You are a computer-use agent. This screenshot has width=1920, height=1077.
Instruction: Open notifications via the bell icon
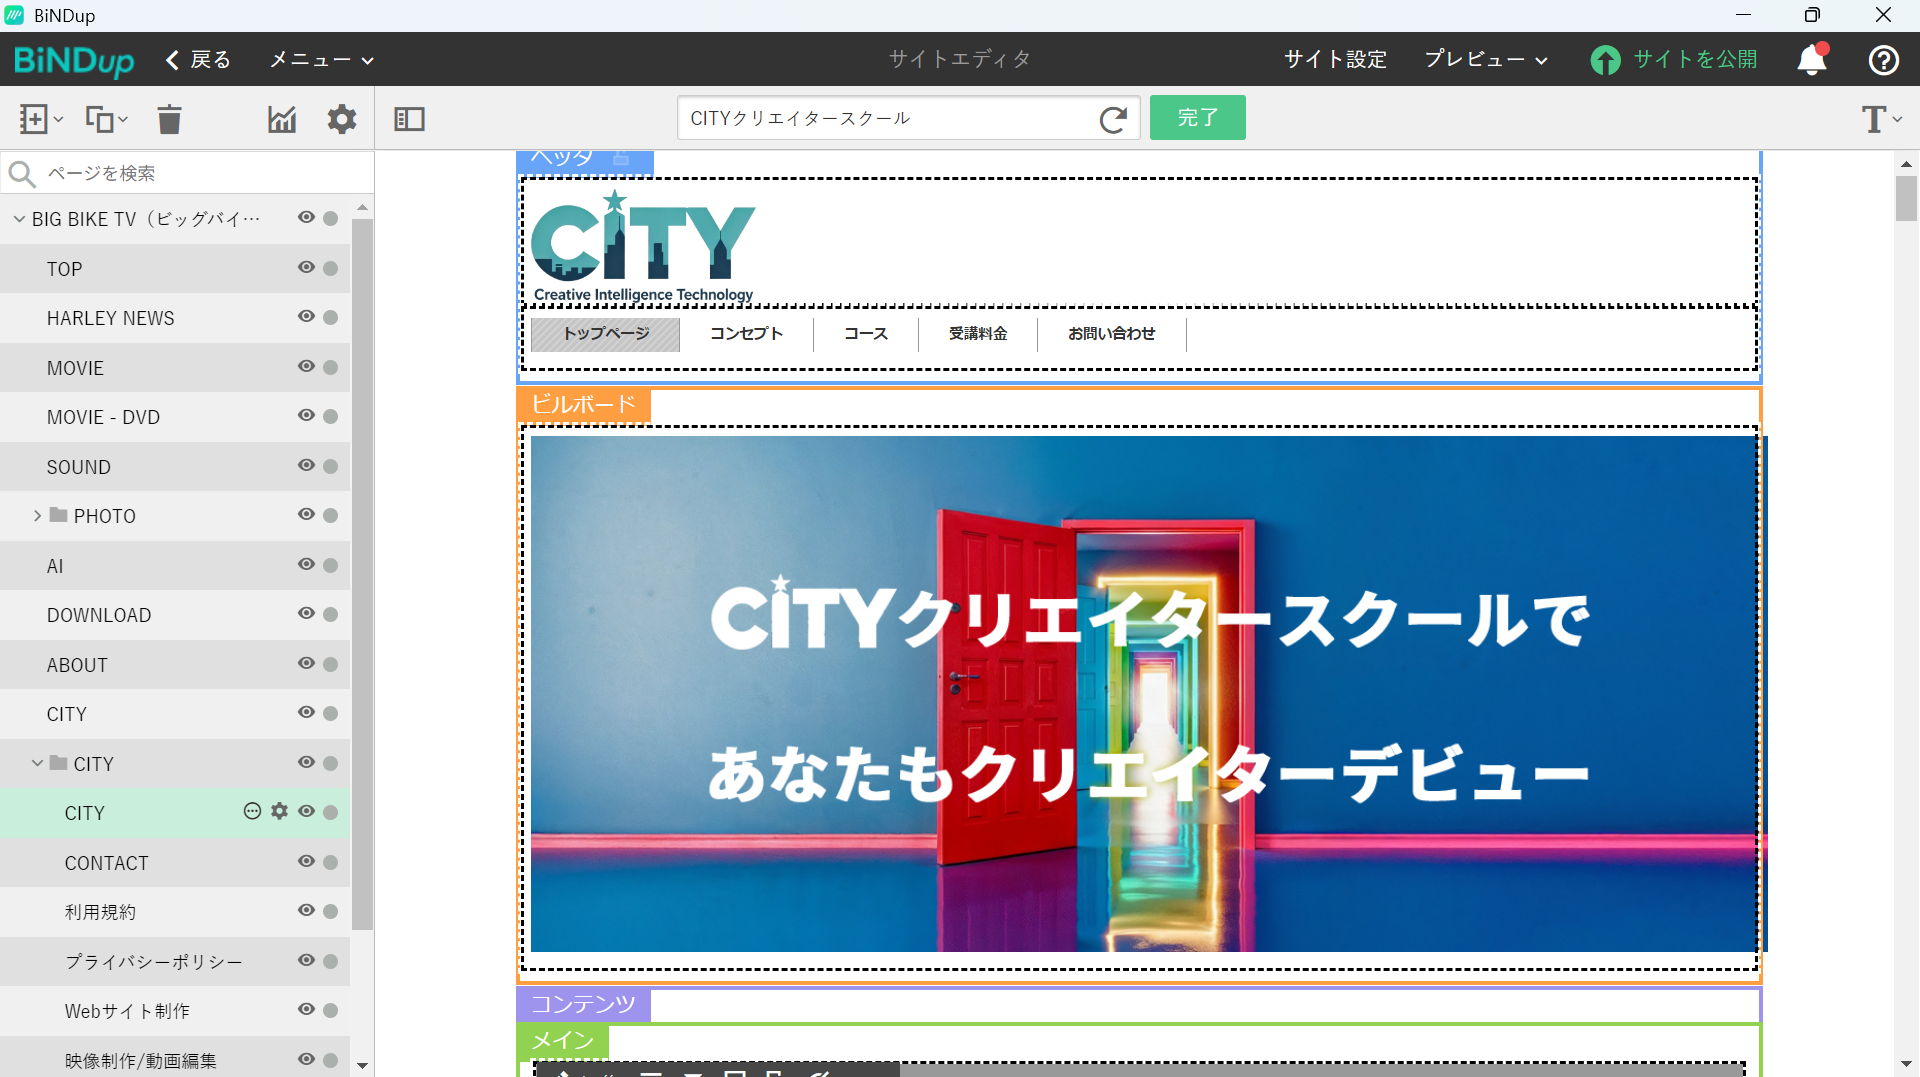(x=1812, y=60)
